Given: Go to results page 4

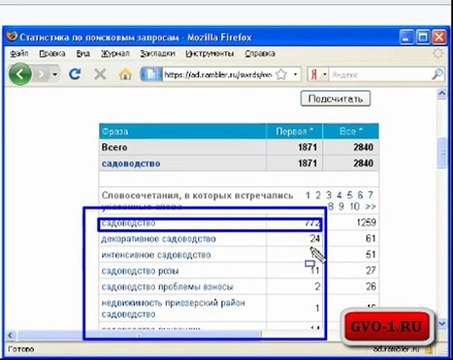Looking at the screenshot, I should [x=339, y=195].
